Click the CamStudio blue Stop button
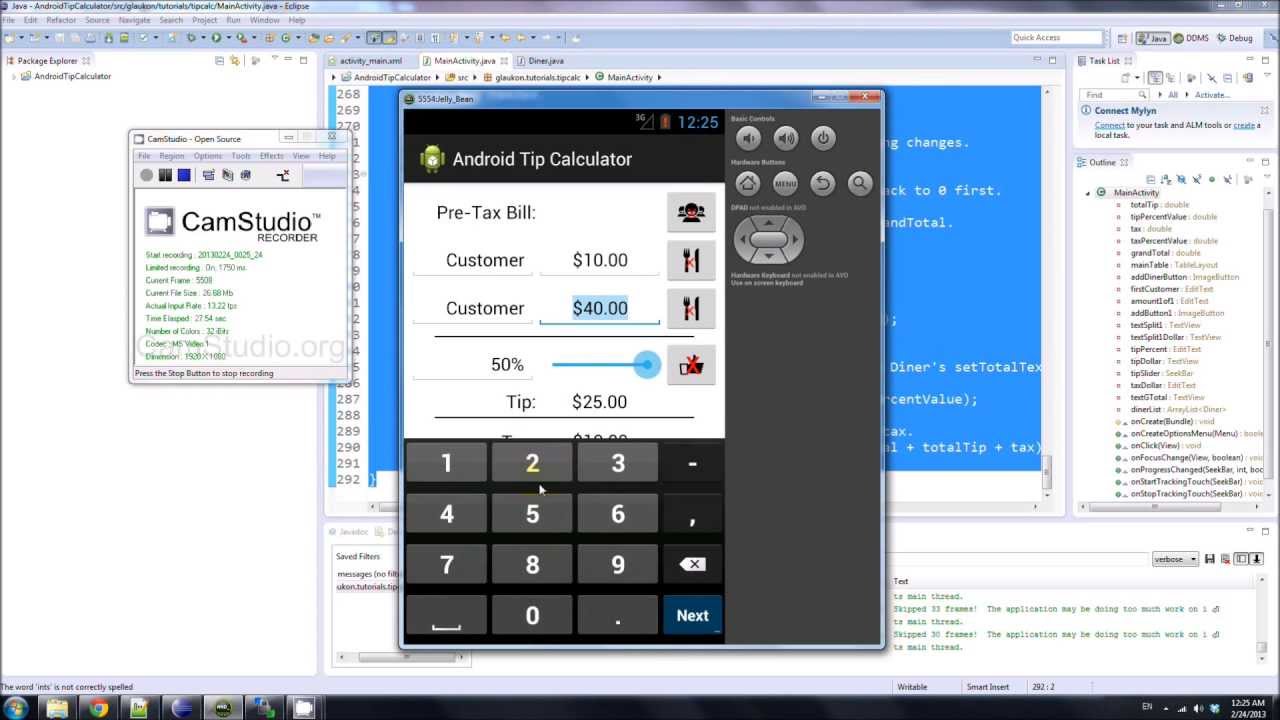Image resolution: width=1280 pixels, height=720 pixels. pos(184,175)
